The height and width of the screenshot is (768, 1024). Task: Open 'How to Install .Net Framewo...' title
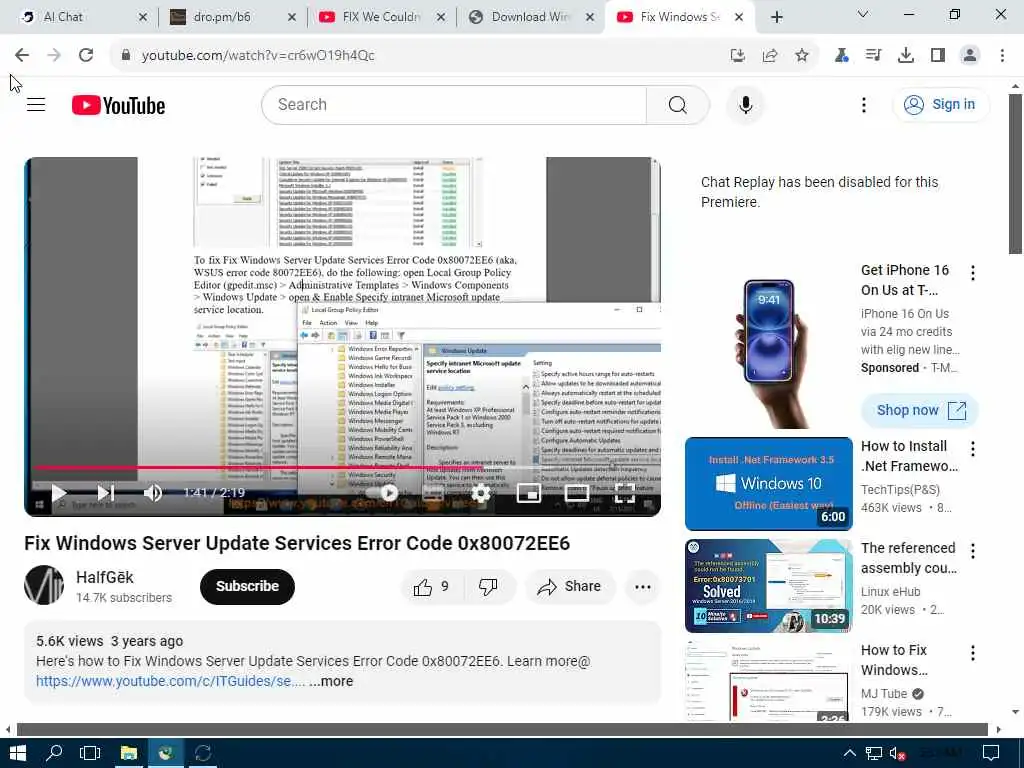coord(909,456)
